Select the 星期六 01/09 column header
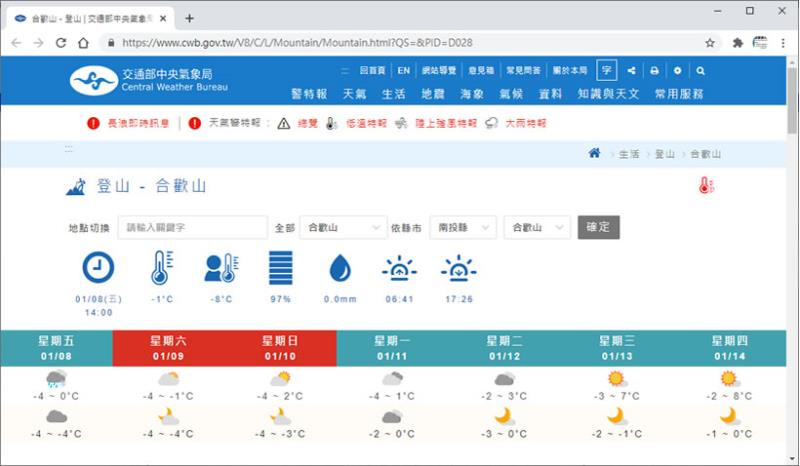This screenshot has height=466, width=800. click(x=168, y=348)
